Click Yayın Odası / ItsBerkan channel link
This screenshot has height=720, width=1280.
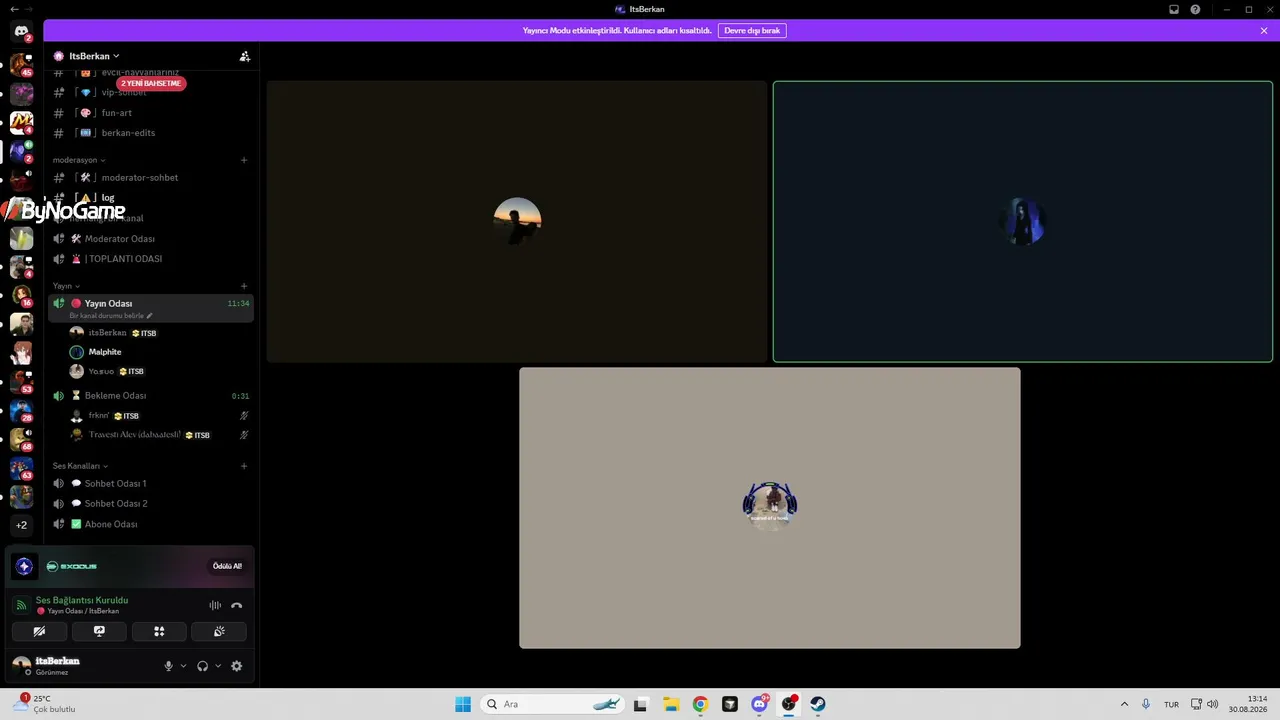pyautogui.click(x=83, y=611)
